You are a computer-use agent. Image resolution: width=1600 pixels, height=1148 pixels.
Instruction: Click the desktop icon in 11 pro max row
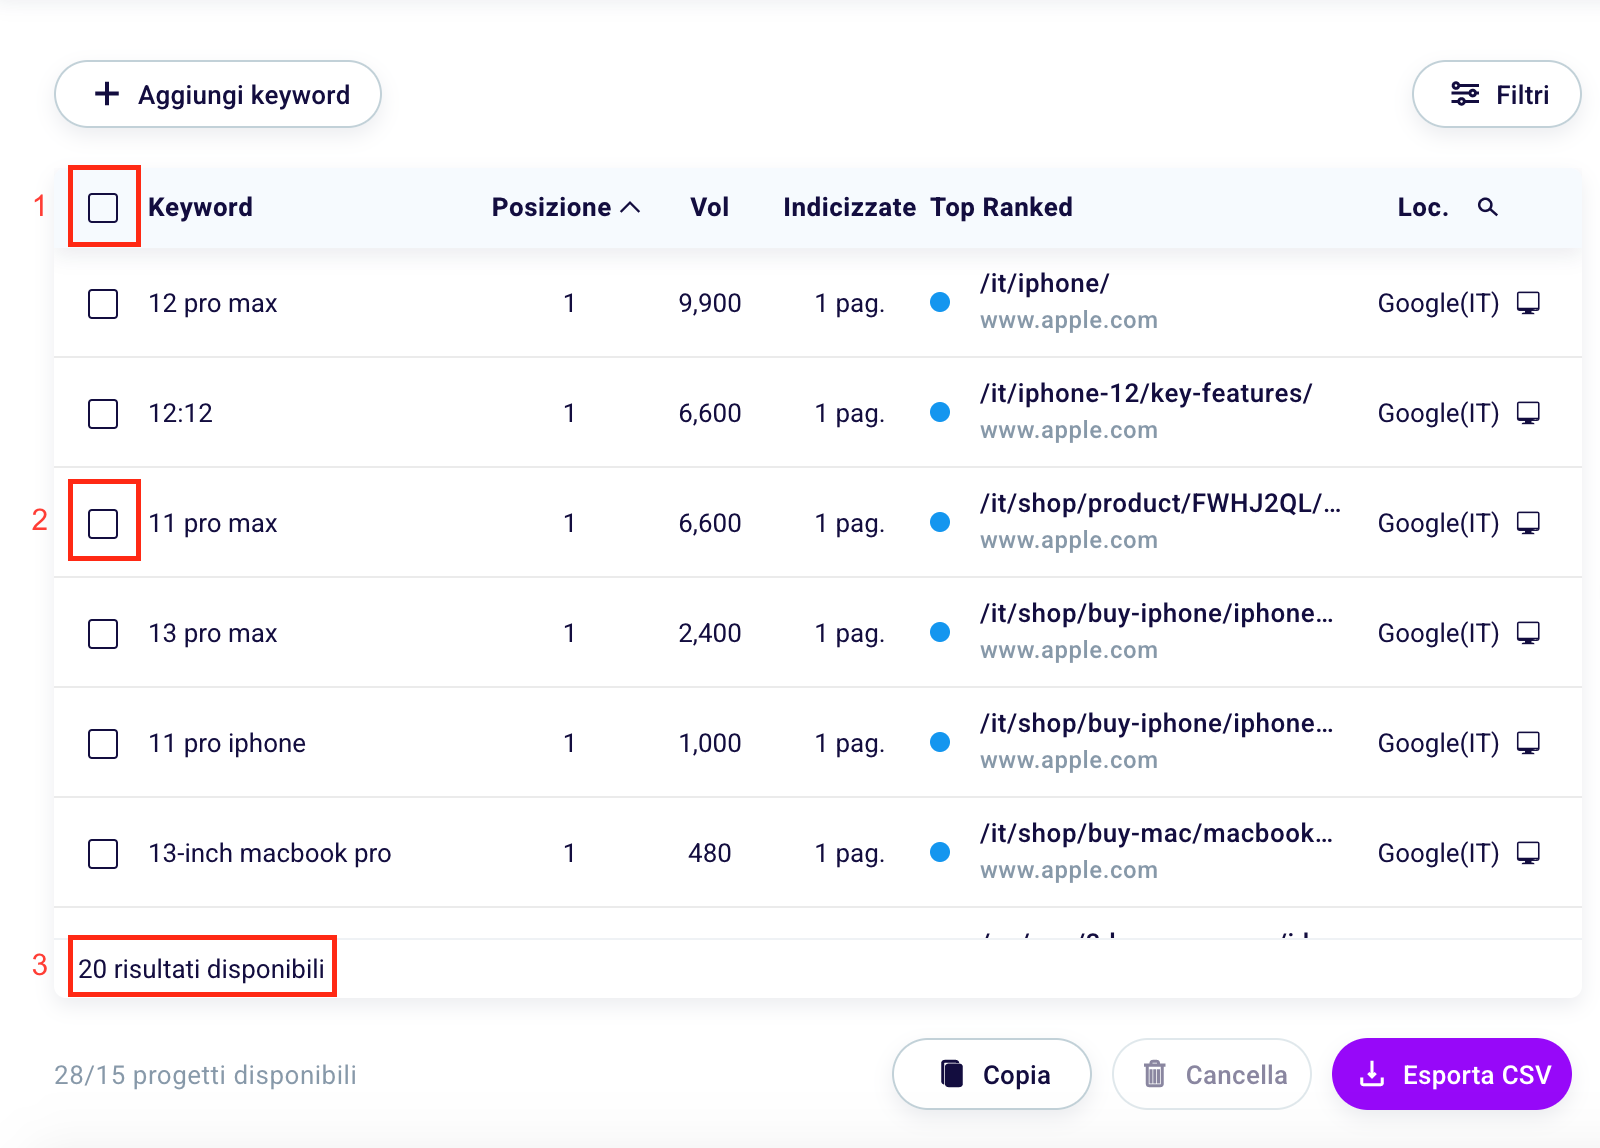click(x=1527, y=523)
